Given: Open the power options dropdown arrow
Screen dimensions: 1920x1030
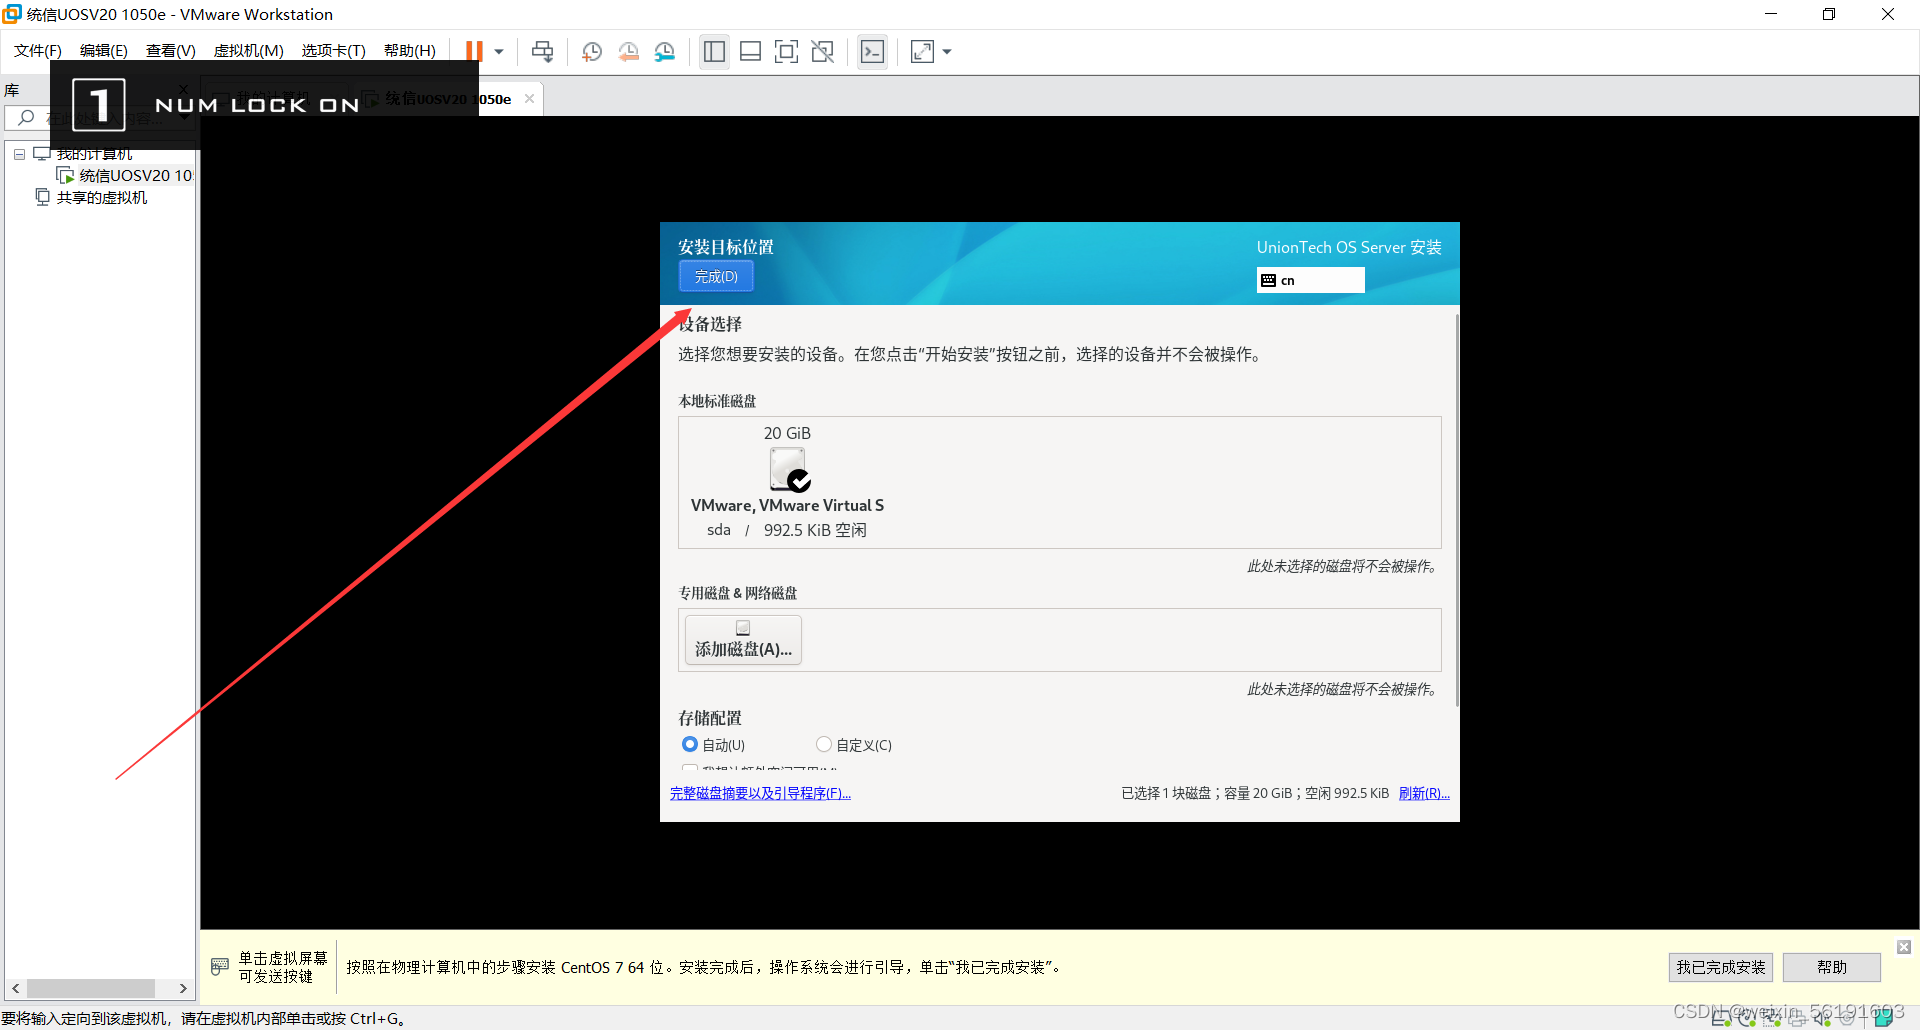Looking at the screenshot, I should point(498,51).
